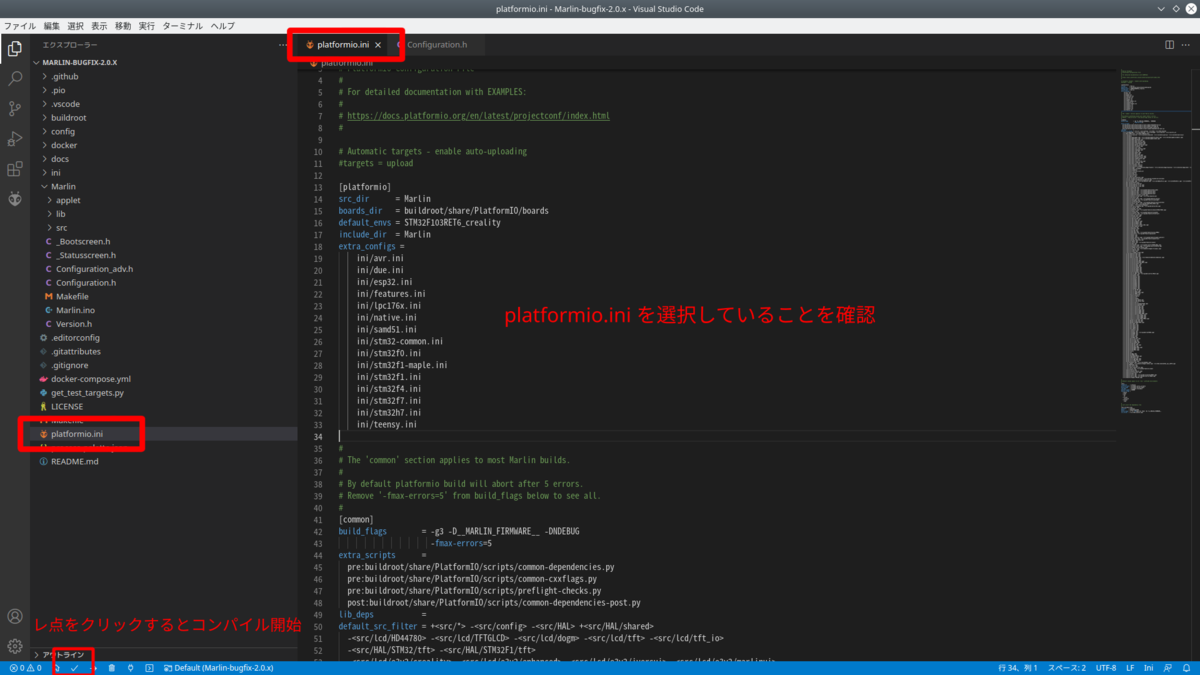Viewport: 1200px width, 675px height.
Task: Open the editor More Actions ellipsis
Action: [1186, 45]
